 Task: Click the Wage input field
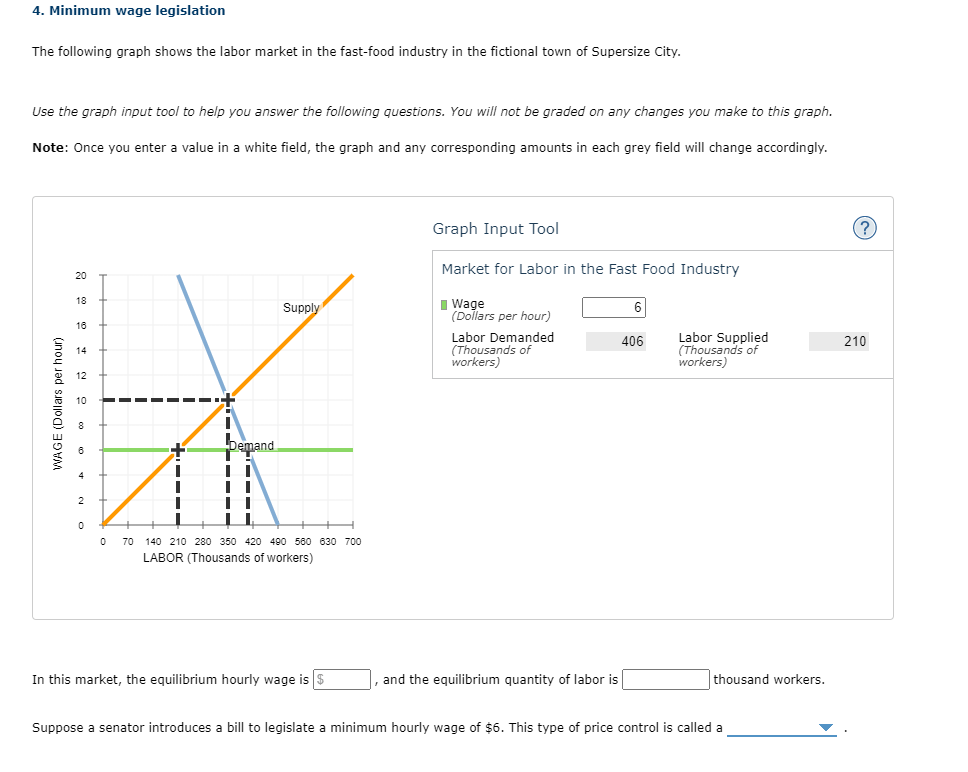click(x=614, y=307)
